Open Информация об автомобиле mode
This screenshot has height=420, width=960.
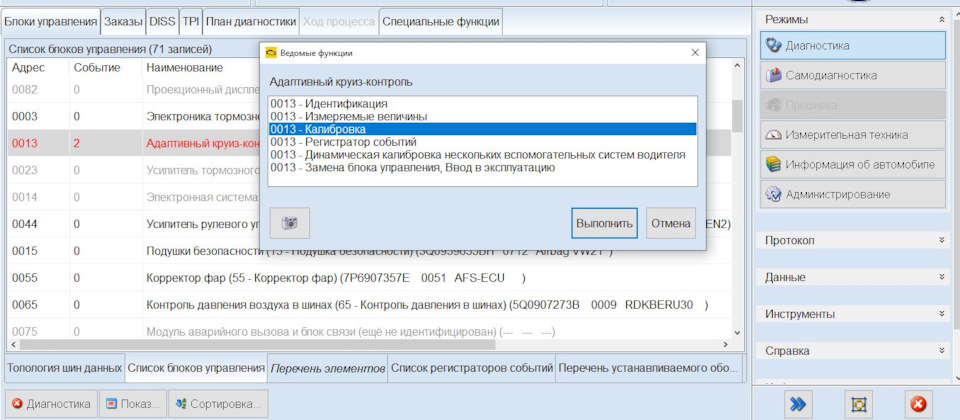tap(853, 165)
